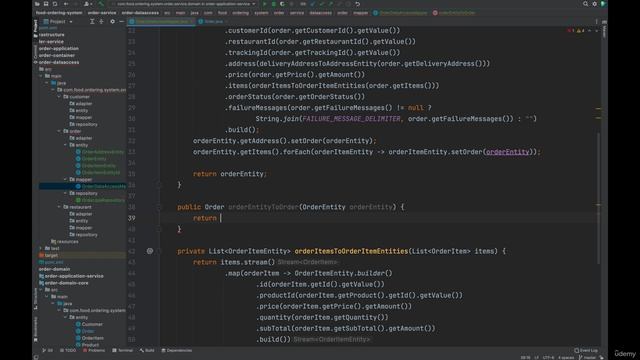Open the Terminal tool window
This screenshot has height=360, width=640.
click(x=122, y=351)
